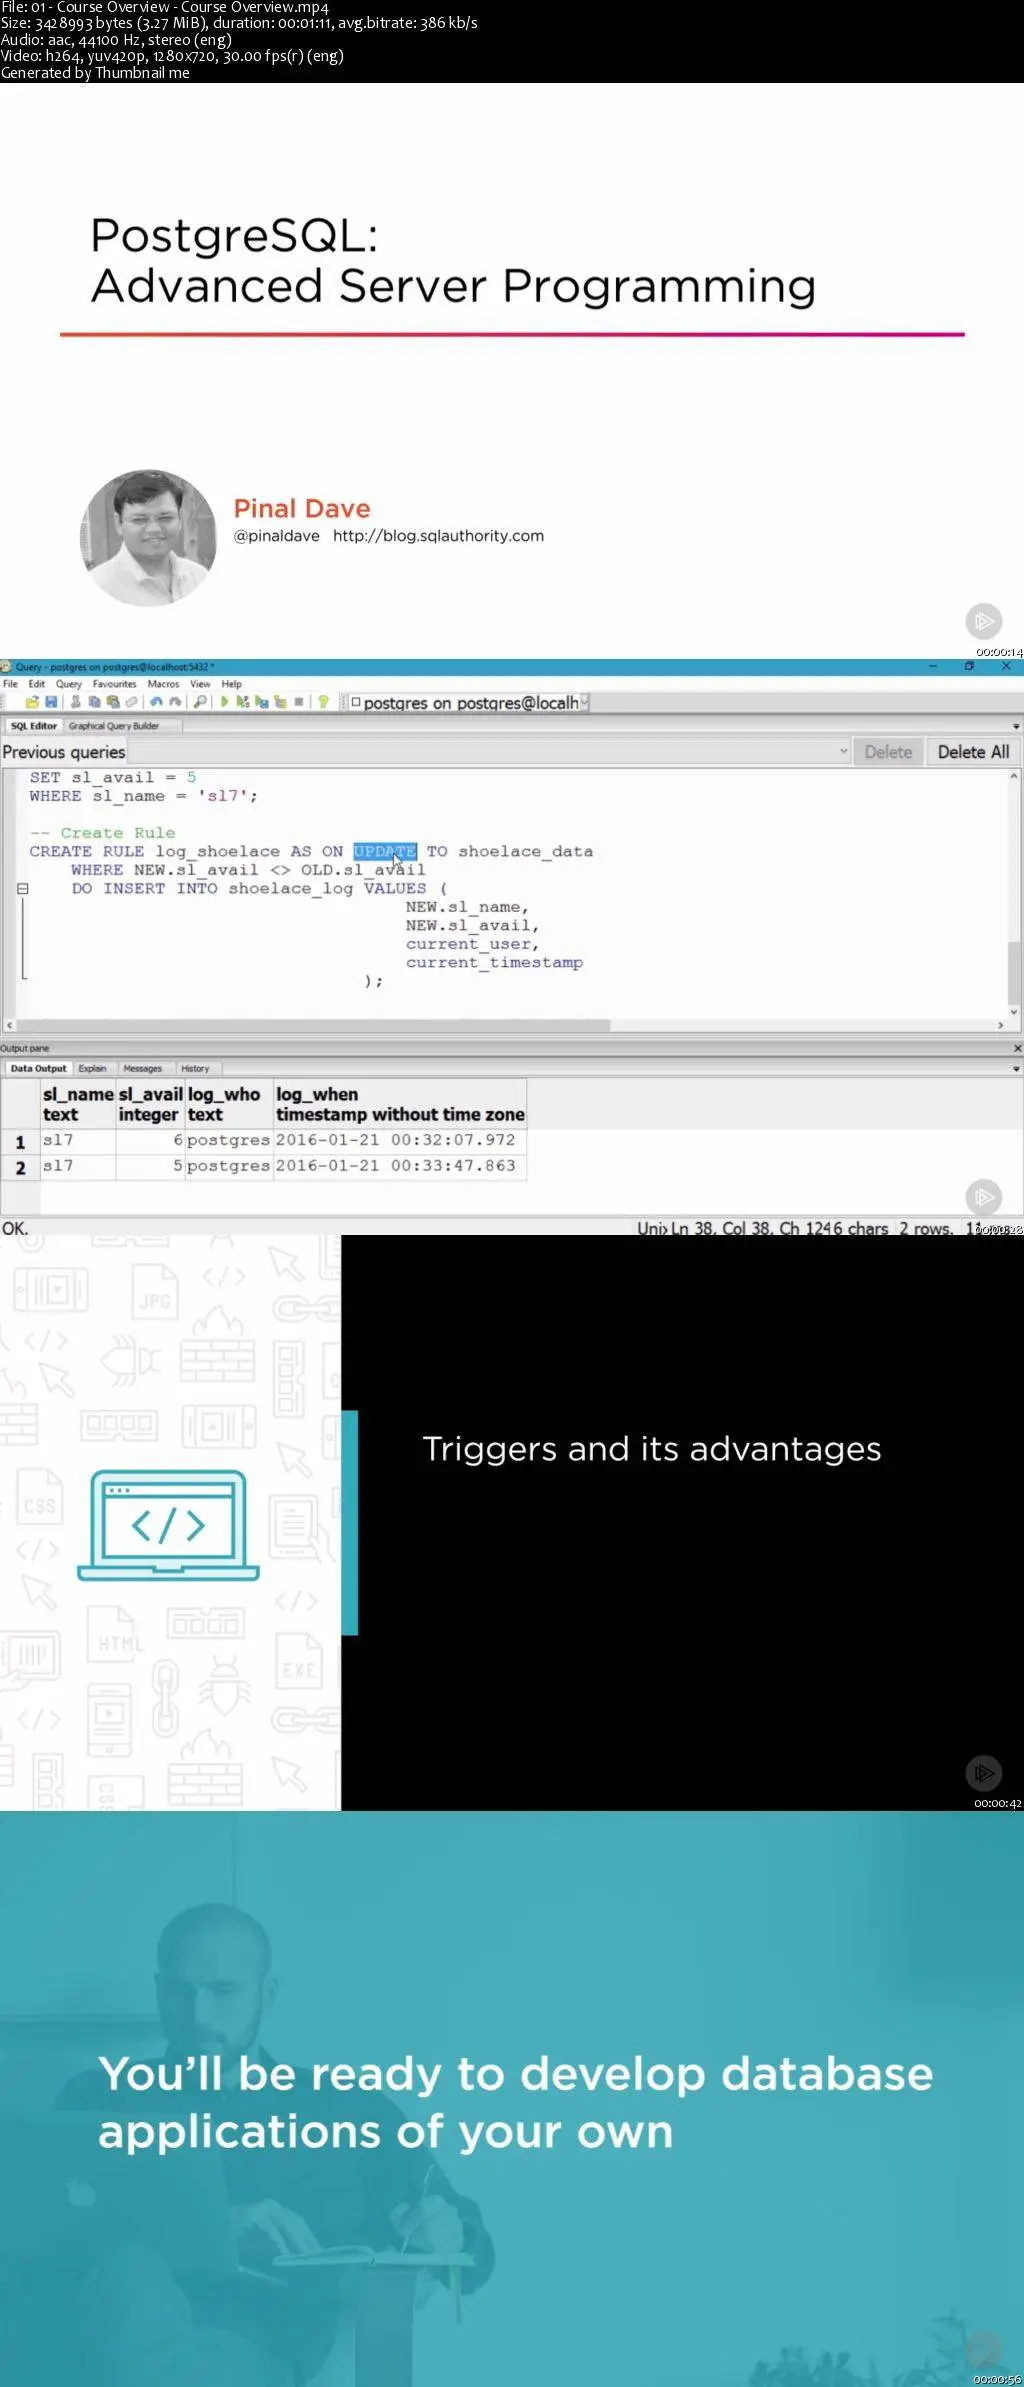
Task: Click the highlighted UPDATE keyword
Action: 385,852
